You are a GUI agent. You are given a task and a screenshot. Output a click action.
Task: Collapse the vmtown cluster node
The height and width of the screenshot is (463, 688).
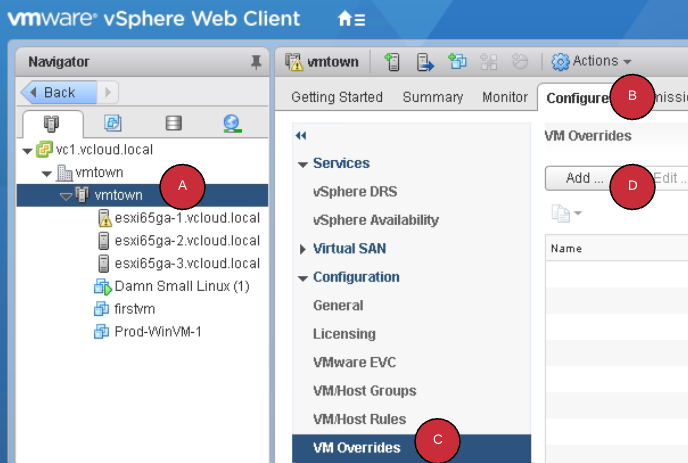click(66, 196)
